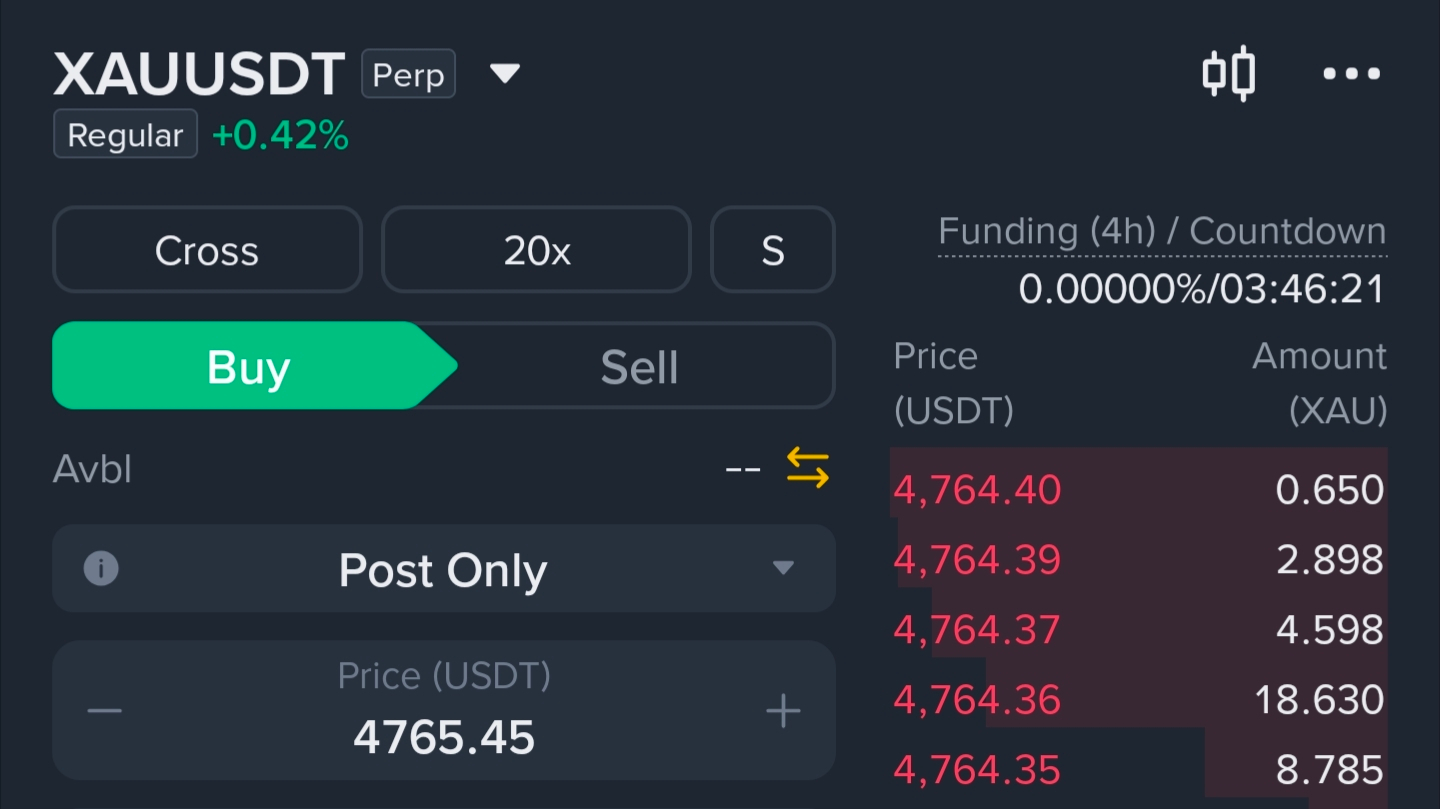
Task: Change the 20x leverage setting
Action: (x=536, y=250)
